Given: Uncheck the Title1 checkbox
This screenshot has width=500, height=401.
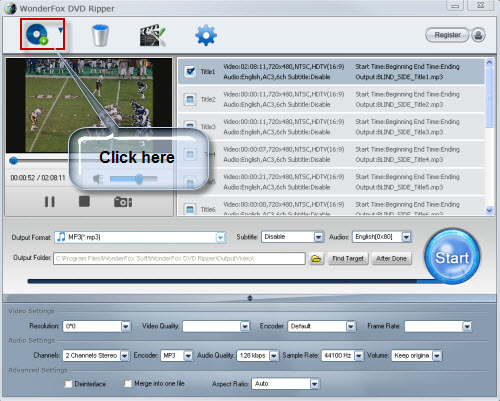Looking at the screenshot, I should 190,71.
